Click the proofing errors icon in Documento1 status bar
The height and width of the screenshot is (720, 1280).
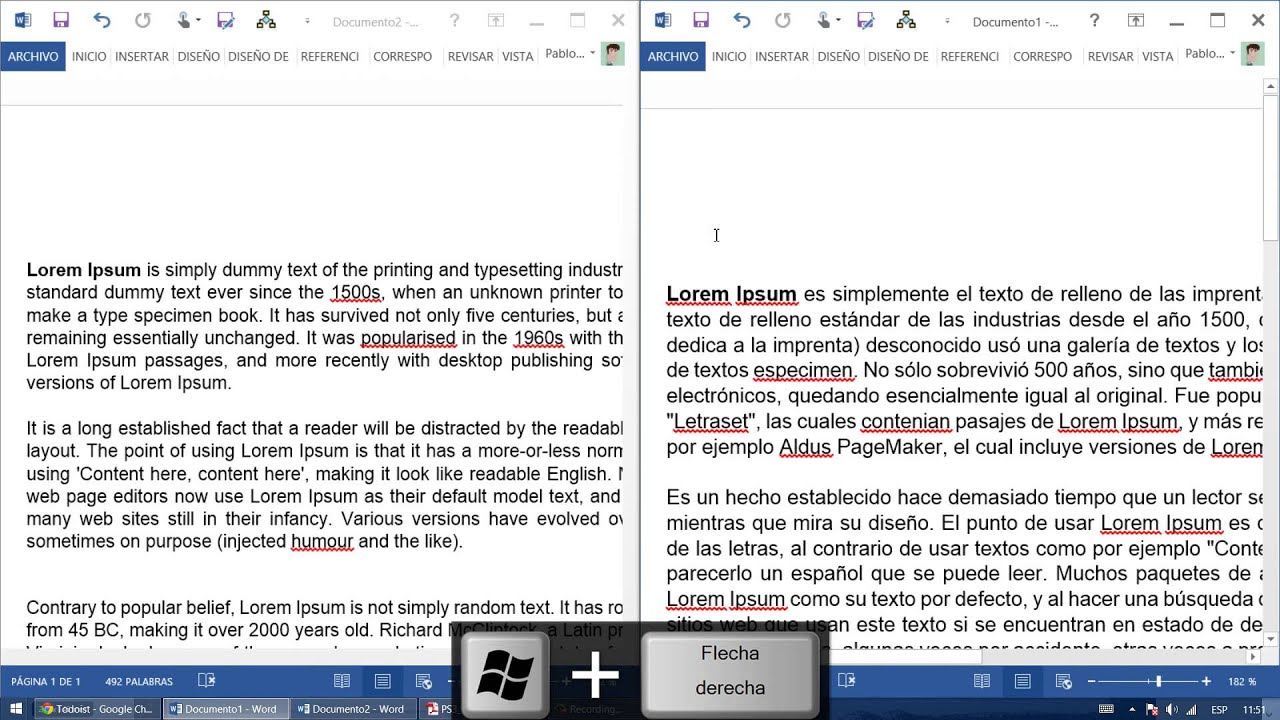point(847,681)
